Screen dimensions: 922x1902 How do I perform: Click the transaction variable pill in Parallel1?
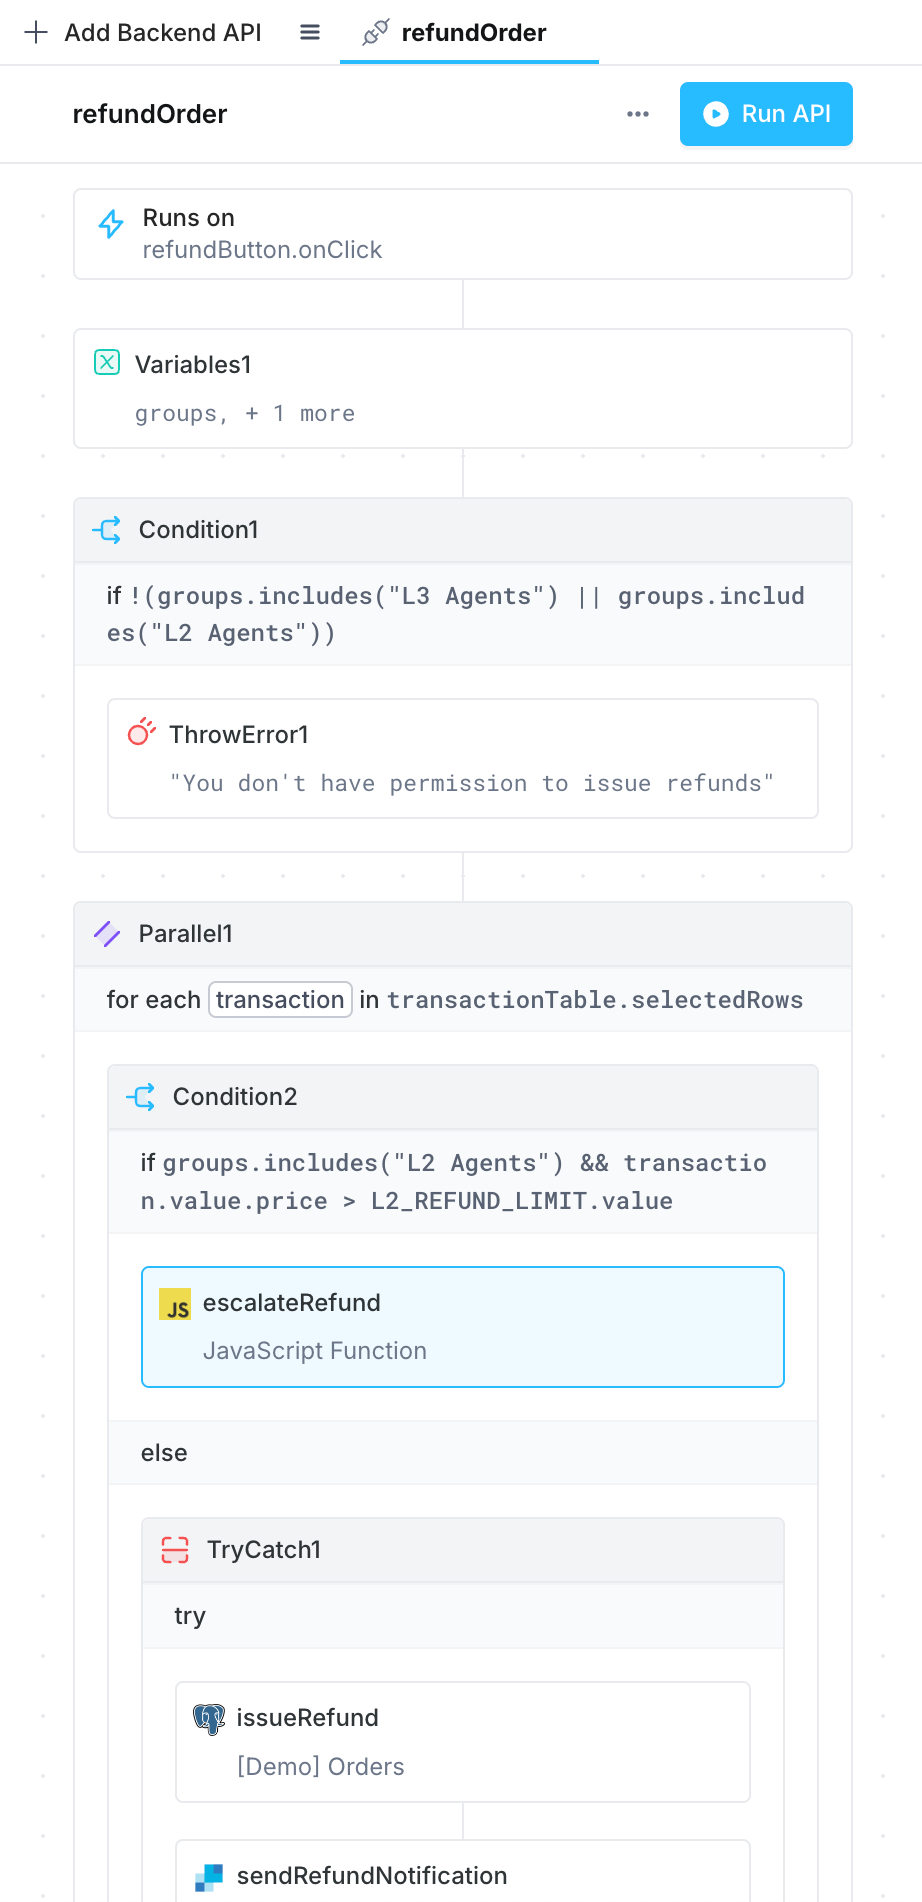click(x=280, y=999)
